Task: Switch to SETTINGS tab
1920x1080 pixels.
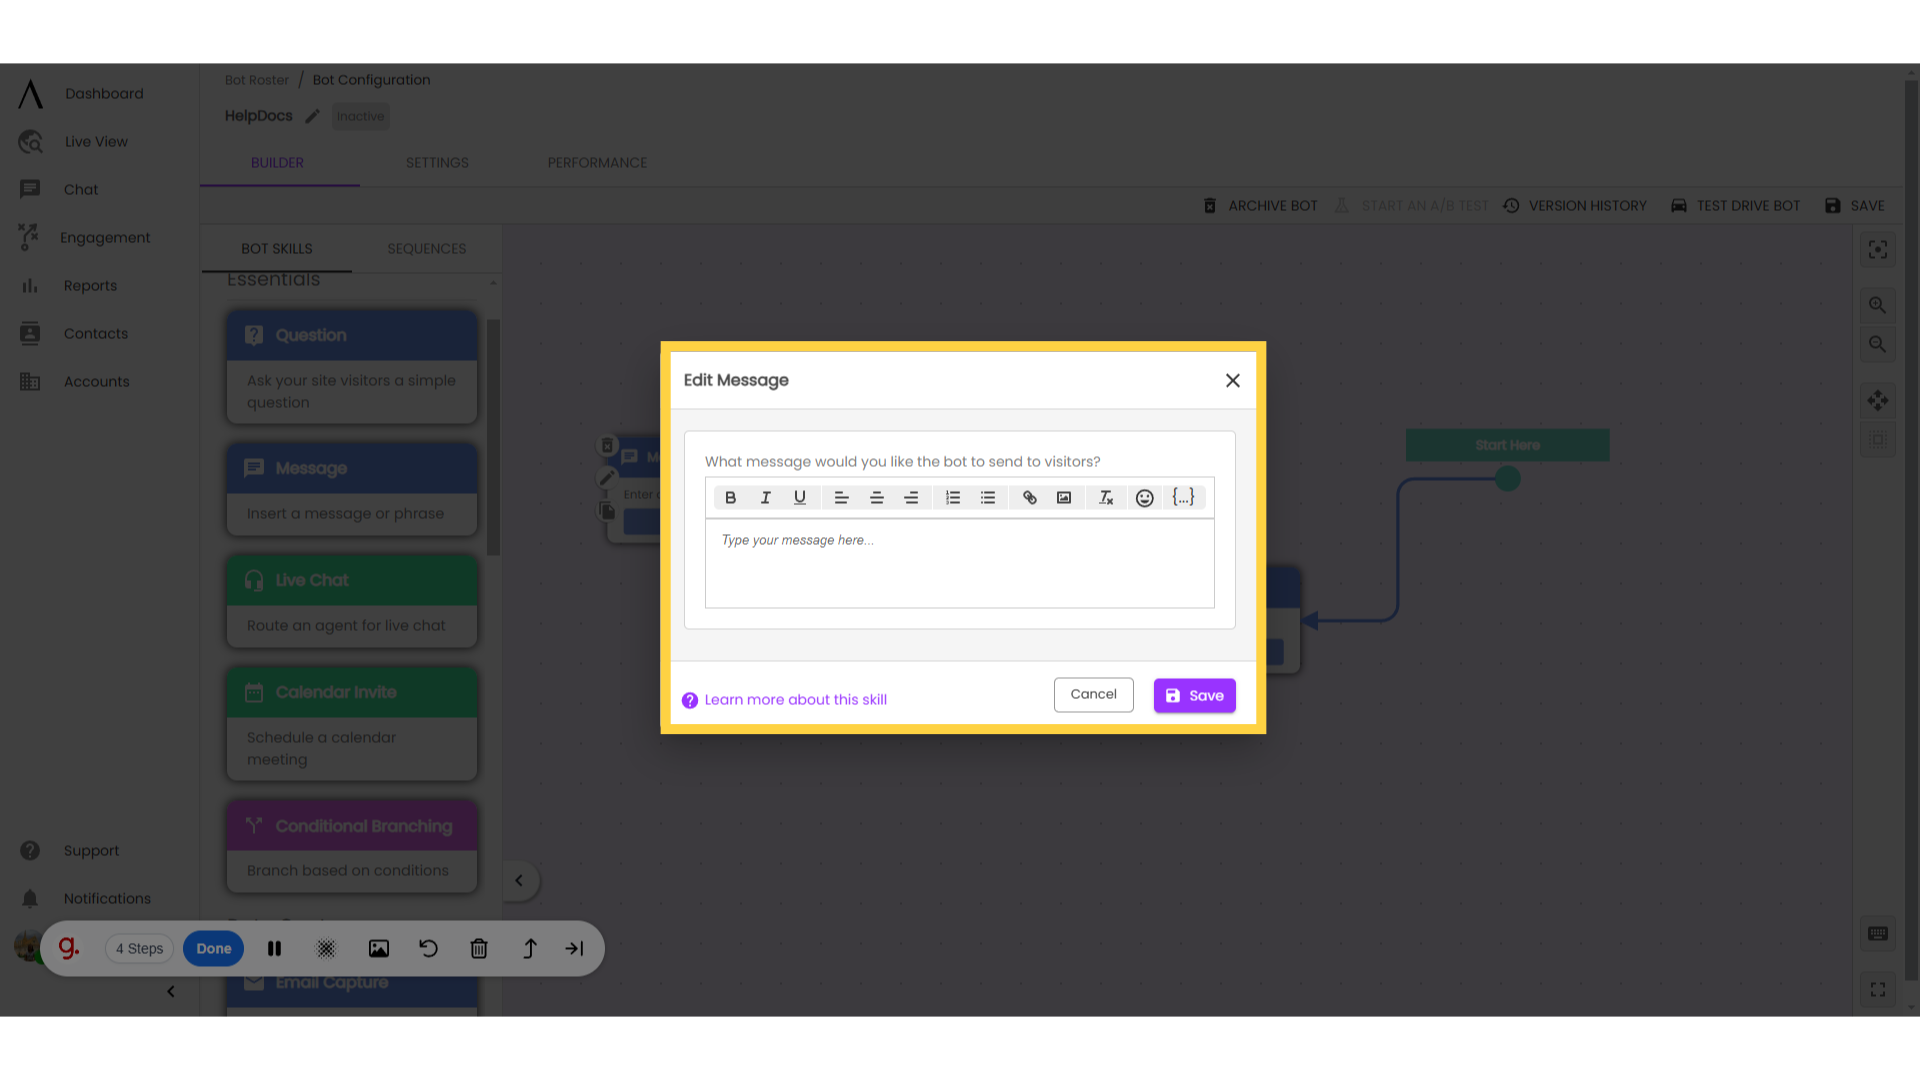Action: [x=438, y=162]
